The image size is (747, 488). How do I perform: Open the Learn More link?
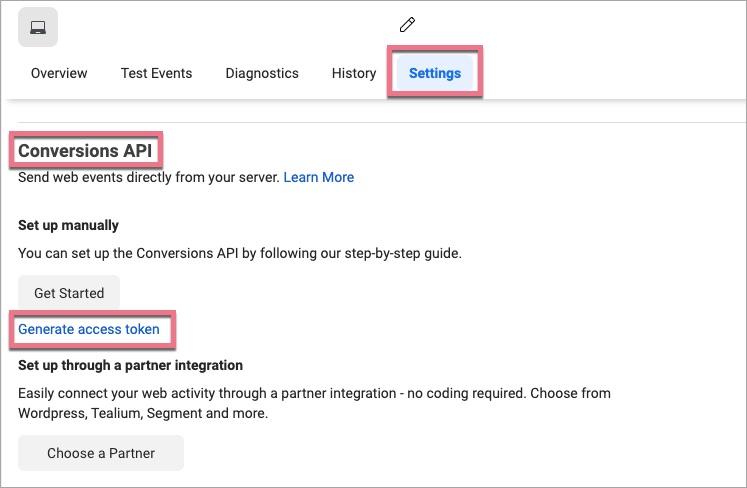click(x=318, y=177)
